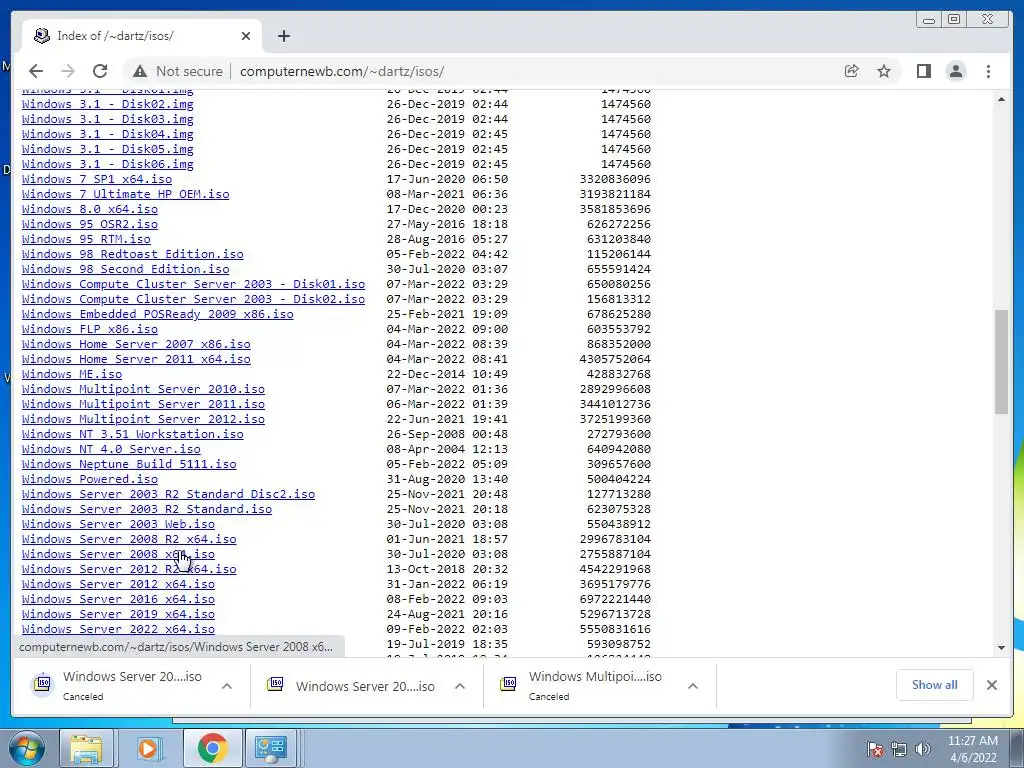Viewport: 1024px width, 768px height.
Task: Download Windows Neptune Build 5111.iso
Action: 129,464
